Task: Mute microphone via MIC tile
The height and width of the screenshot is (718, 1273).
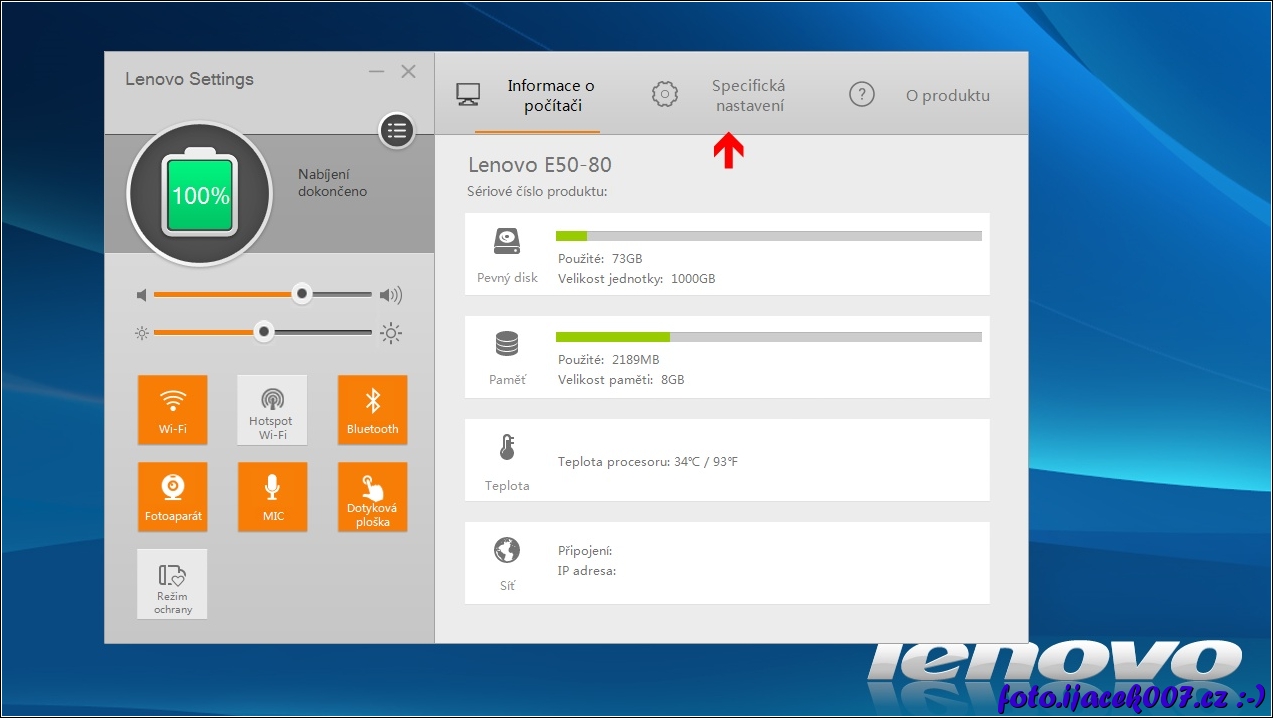Action: [x=272, y=496]
